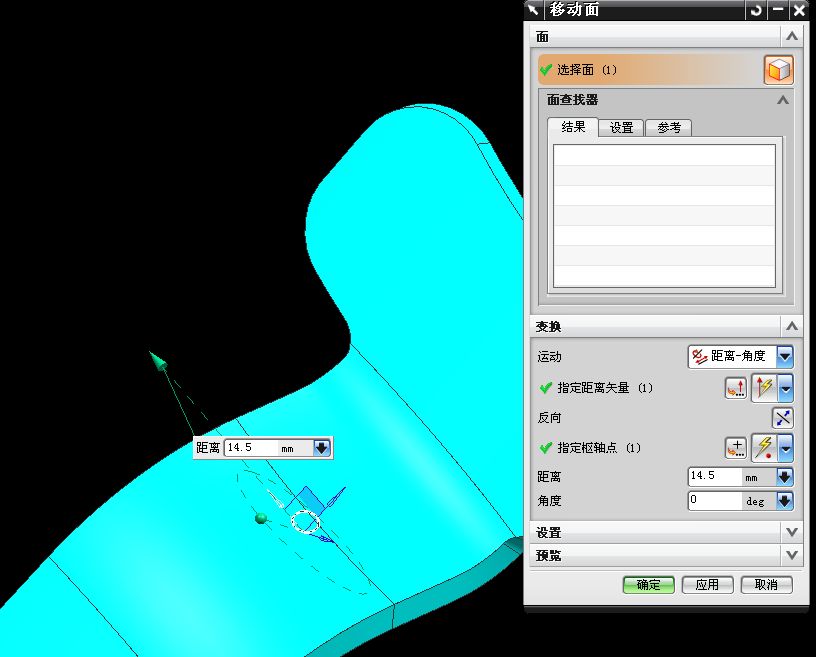Click the 距离 input field in dialog

(714, 476)
